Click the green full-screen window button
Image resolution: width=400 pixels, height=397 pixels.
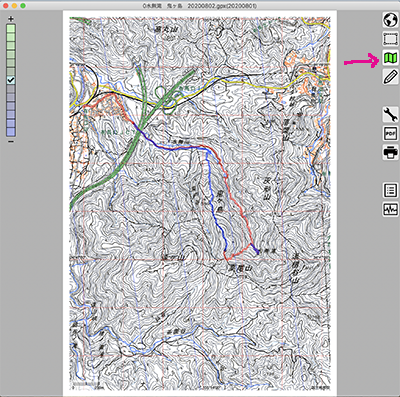pos(23,6)
